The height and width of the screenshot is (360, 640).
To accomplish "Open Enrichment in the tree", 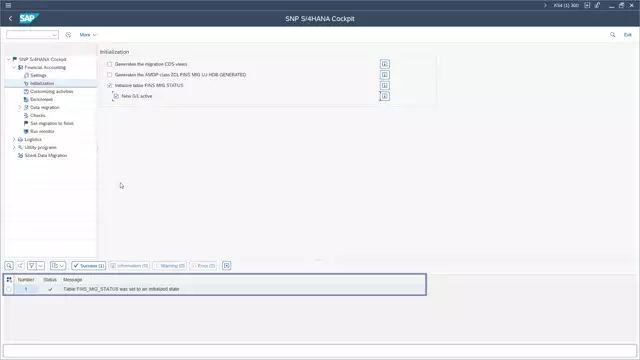I will coord(41,99).
